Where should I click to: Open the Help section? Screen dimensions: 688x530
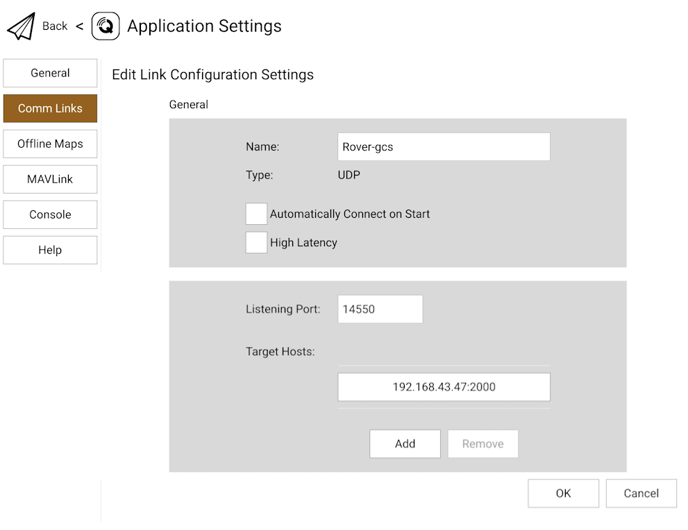[50, 250]
